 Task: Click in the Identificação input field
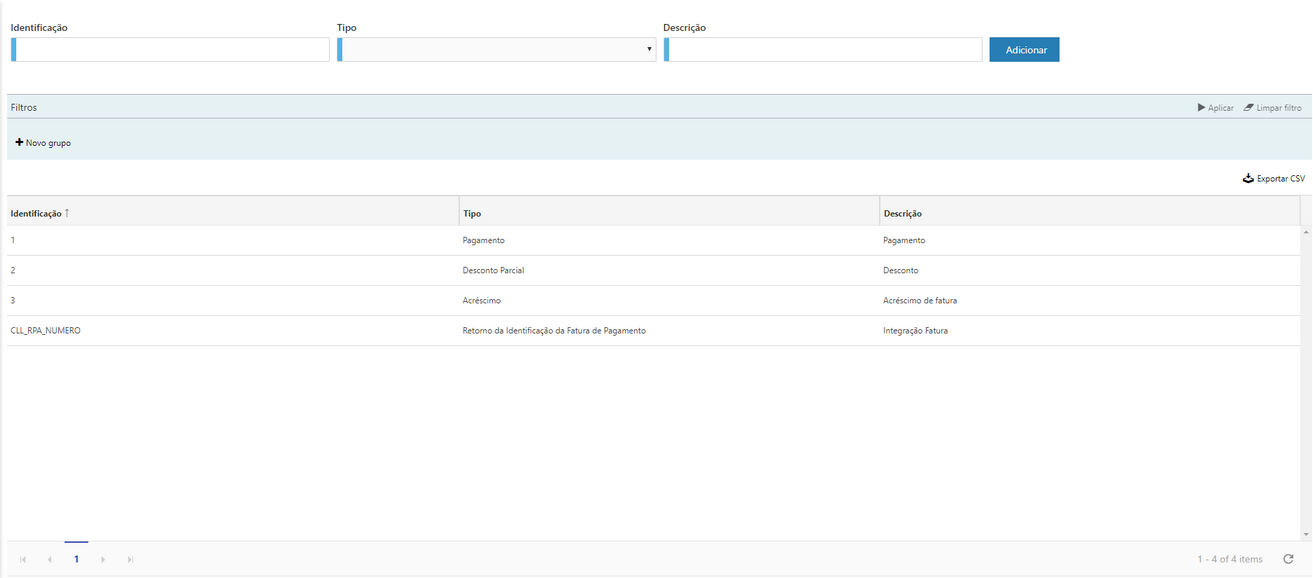pos(172,50)
